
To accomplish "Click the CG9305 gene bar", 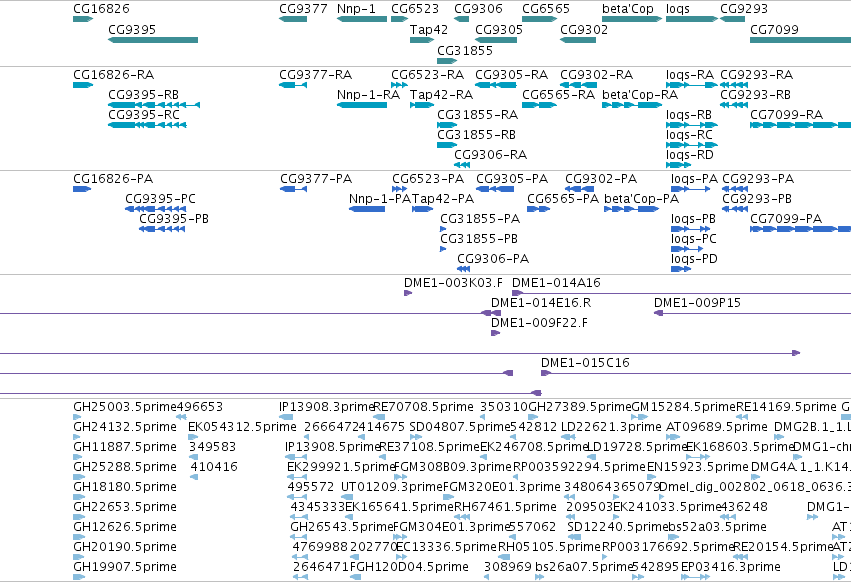I will tap(496, 40).
